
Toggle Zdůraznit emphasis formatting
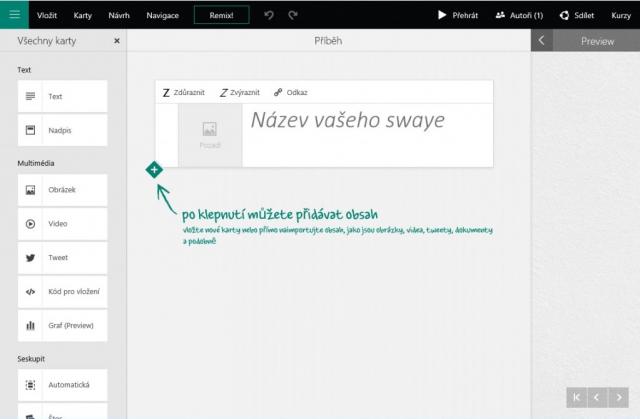184,92
